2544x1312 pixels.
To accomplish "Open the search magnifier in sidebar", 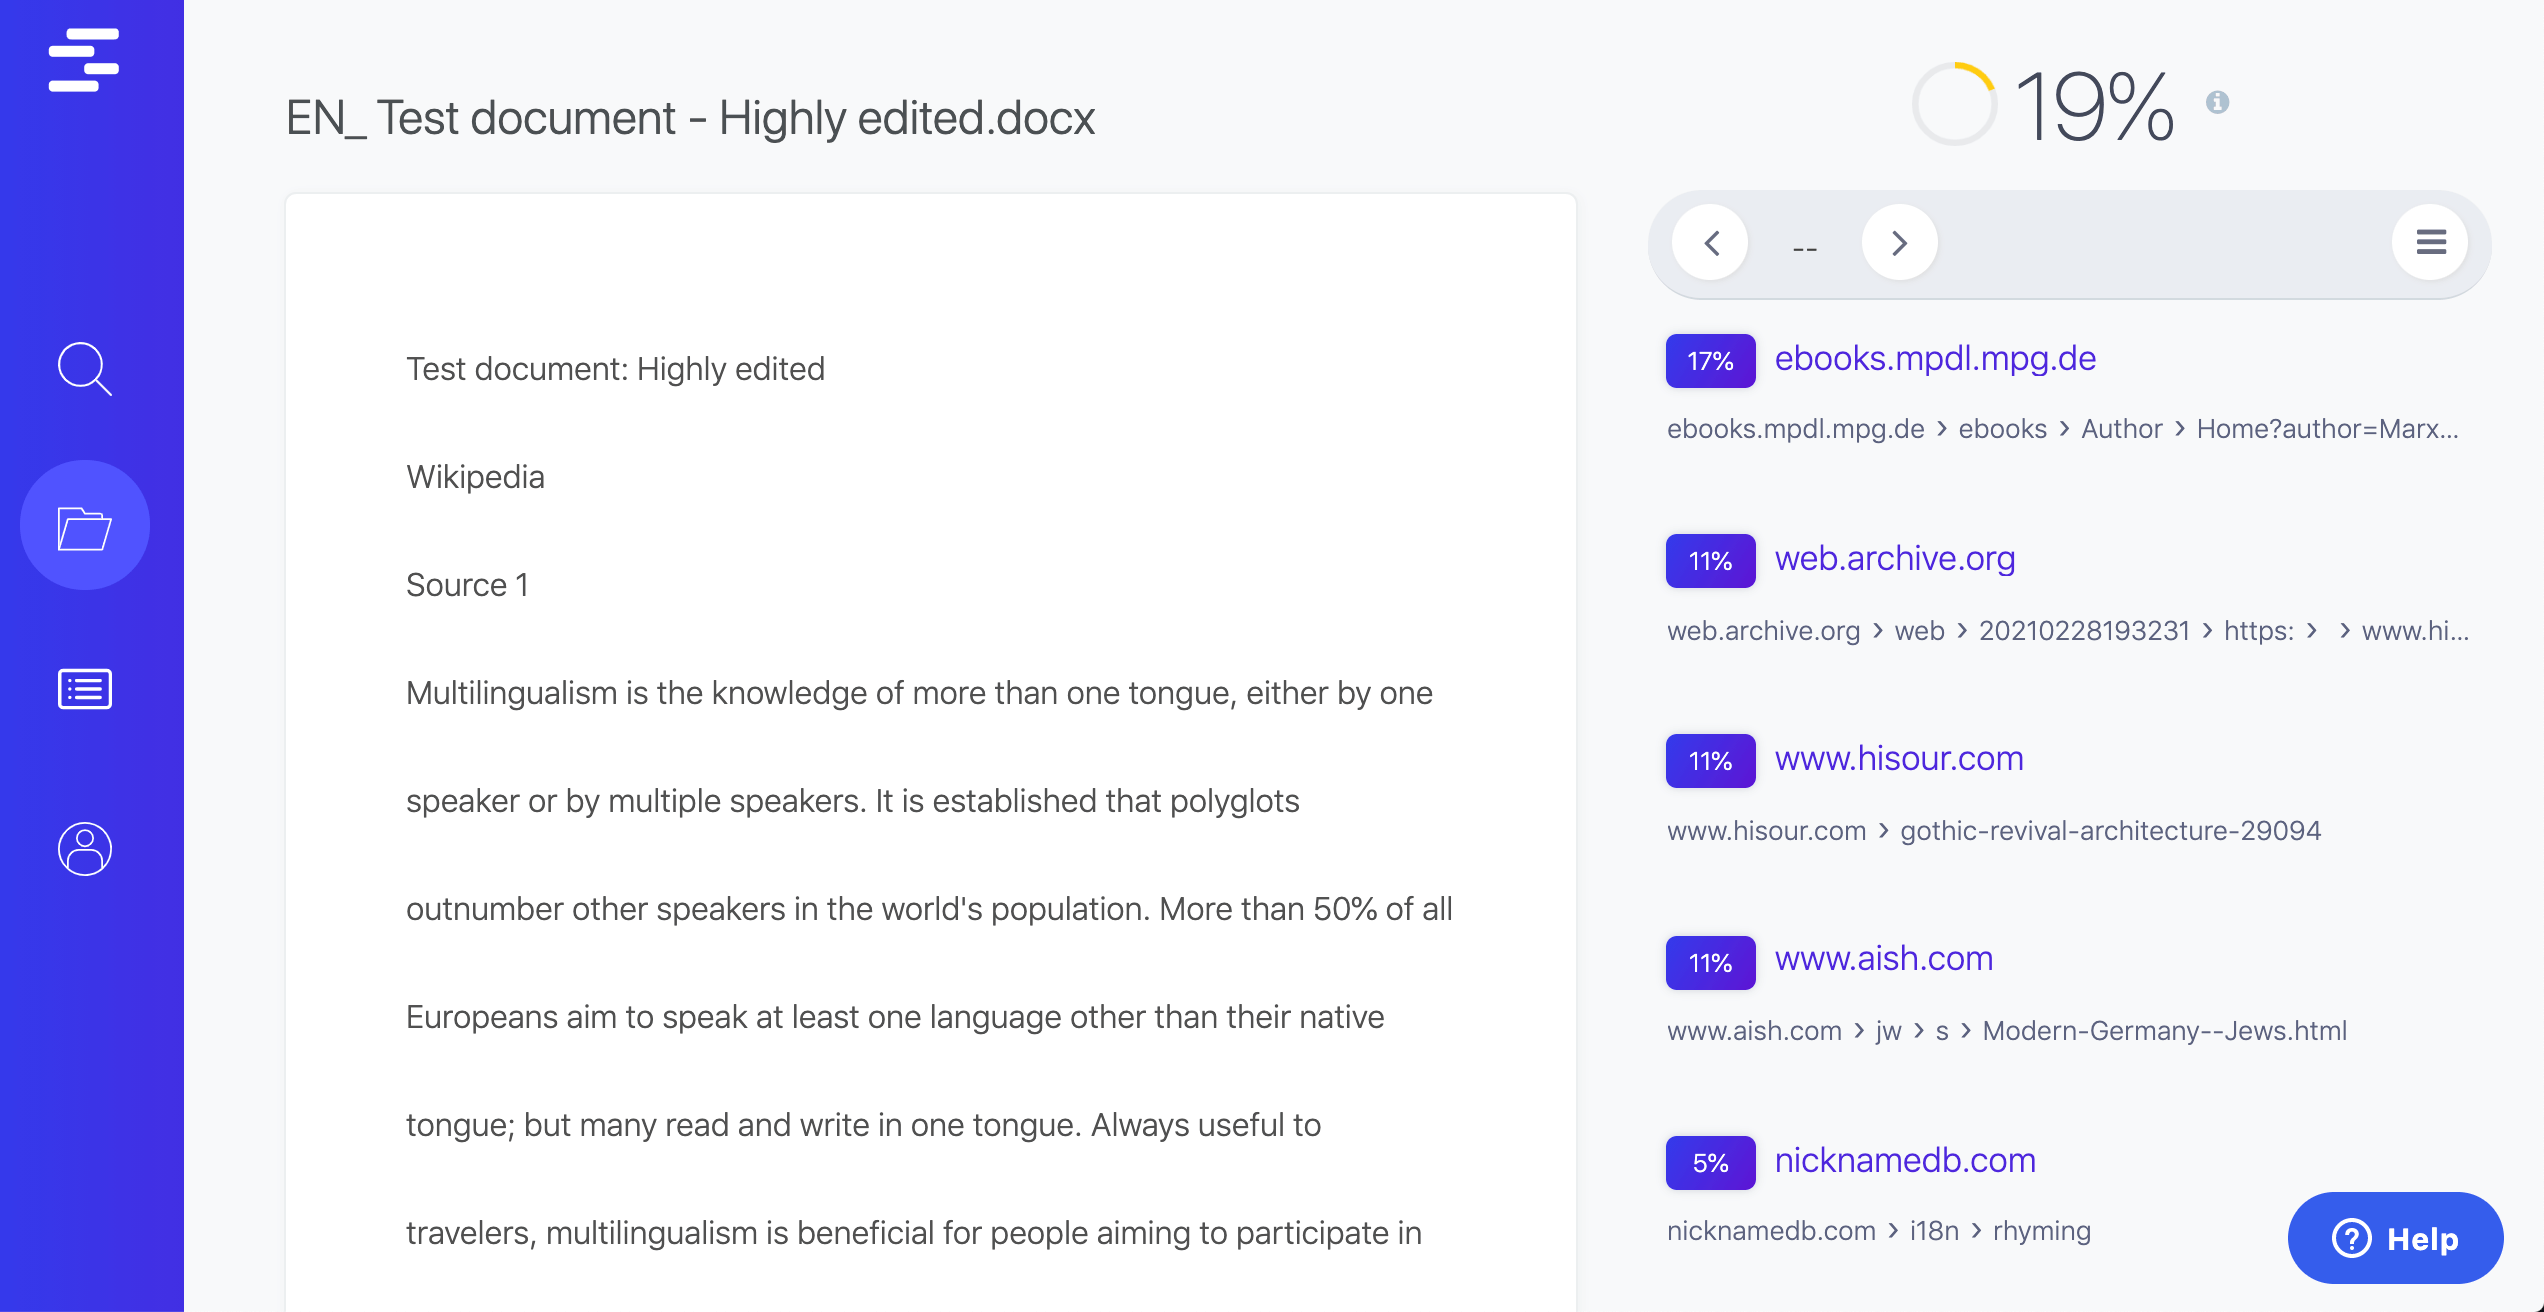I will (x=84, y=369).
